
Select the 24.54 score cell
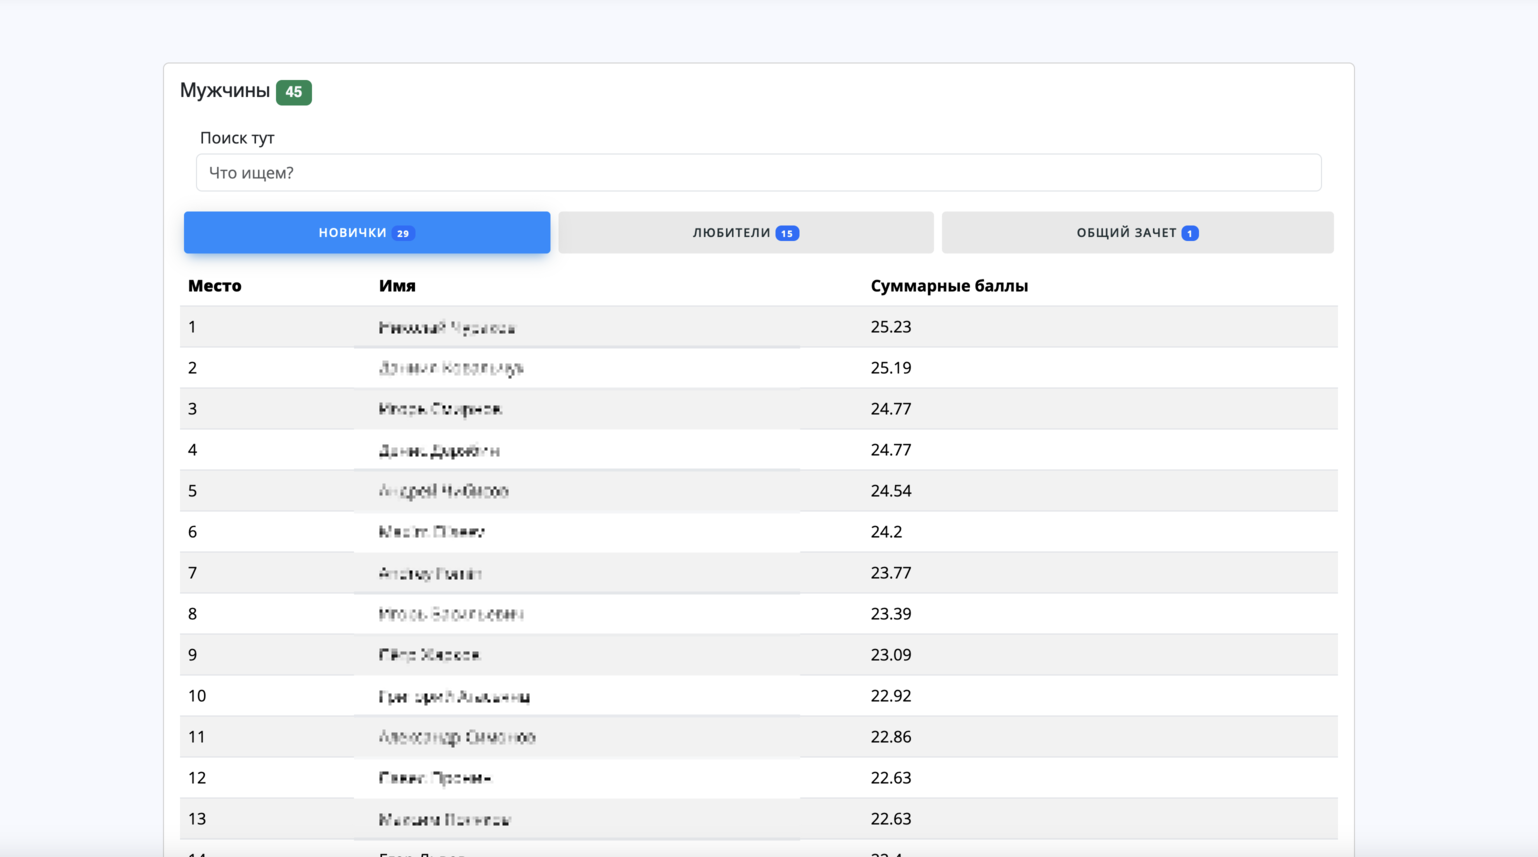click(891, 491)
